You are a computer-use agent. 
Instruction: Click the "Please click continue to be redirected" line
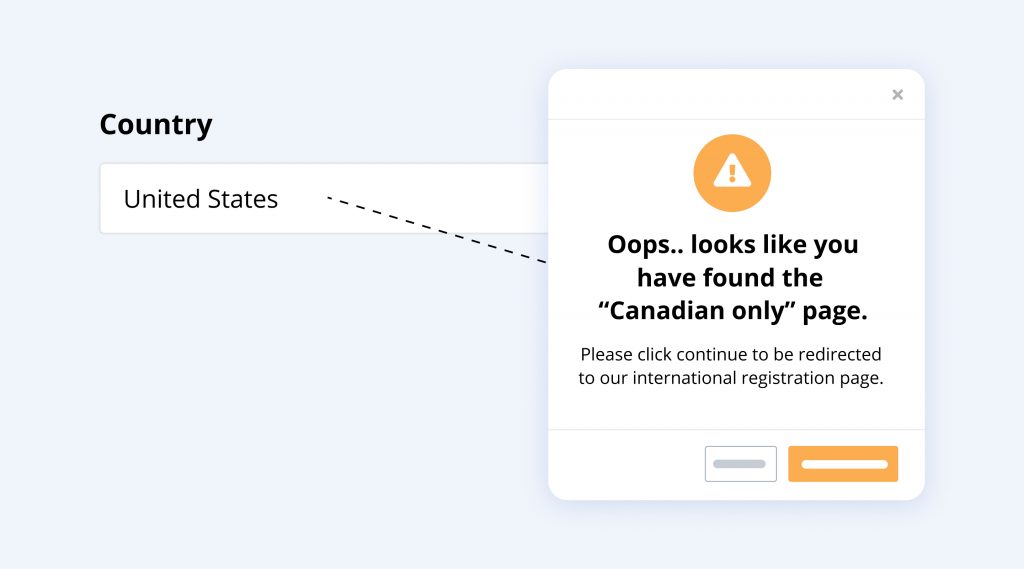[x=731, y=354]
